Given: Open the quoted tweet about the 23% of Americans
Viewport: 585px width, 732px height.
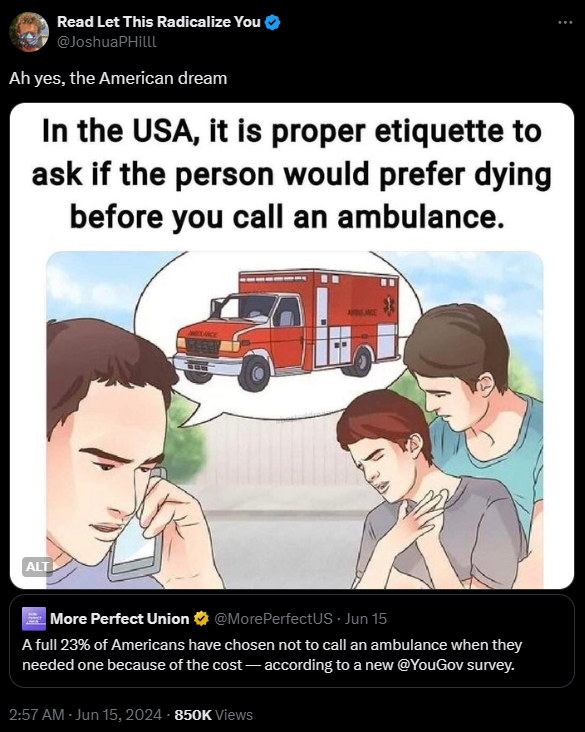Looking at the screenshot, I should coord(292,641).
